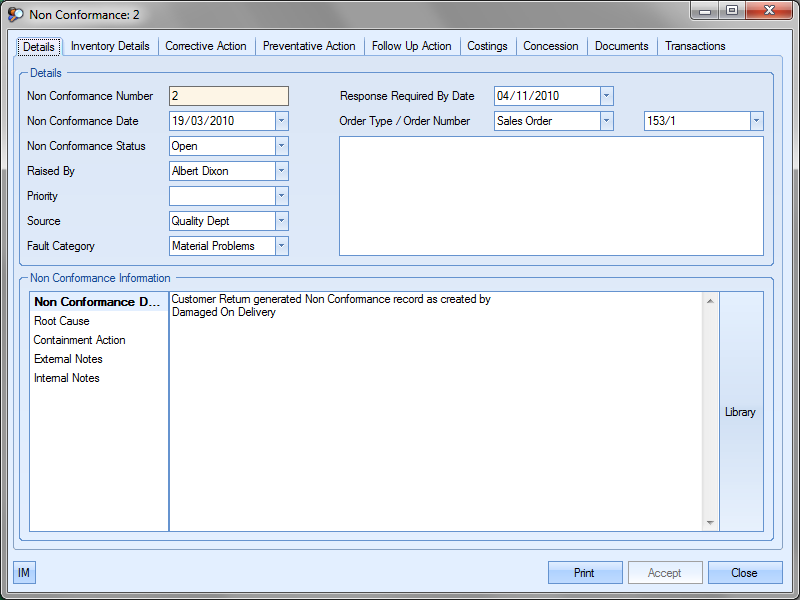Expand the Order Type Sales Order dropdown
This screenshot has height=600, width=800.
click(606, 121)
